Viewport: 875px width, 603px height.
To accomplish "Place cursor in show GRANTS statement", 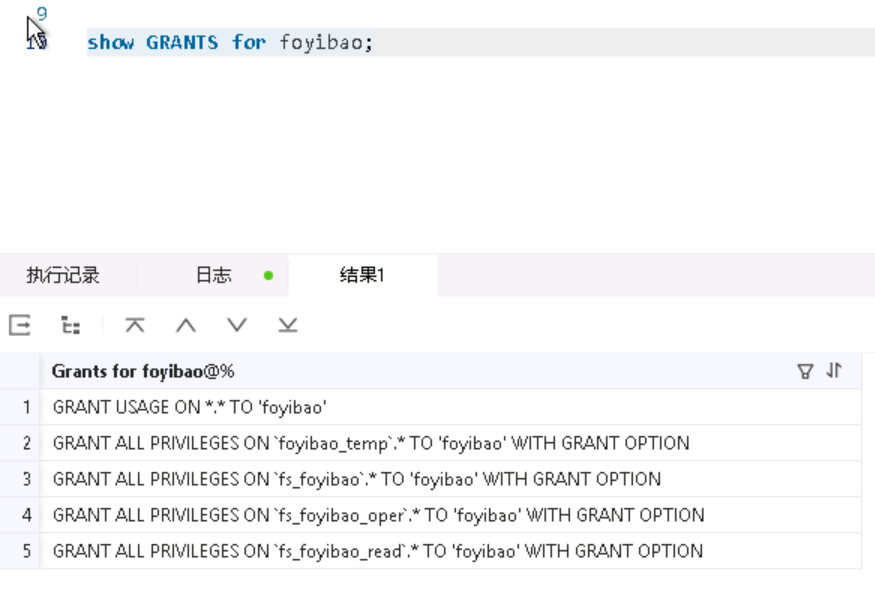I will point(230,42).
